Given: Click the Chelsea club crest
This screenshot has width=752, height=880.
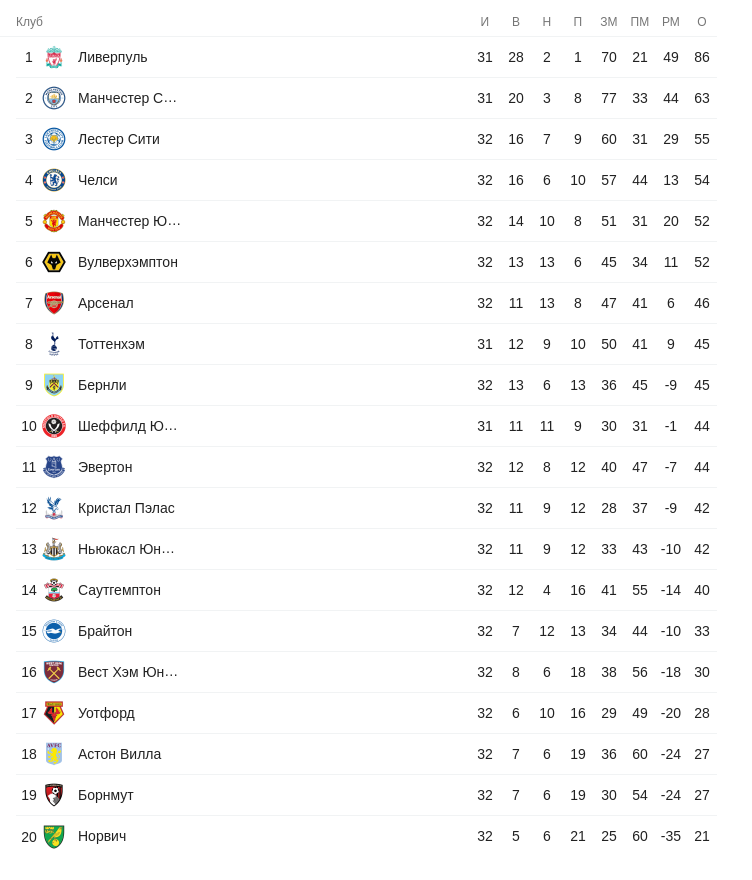Looking at the screenshot, I should tap(54, 180).
